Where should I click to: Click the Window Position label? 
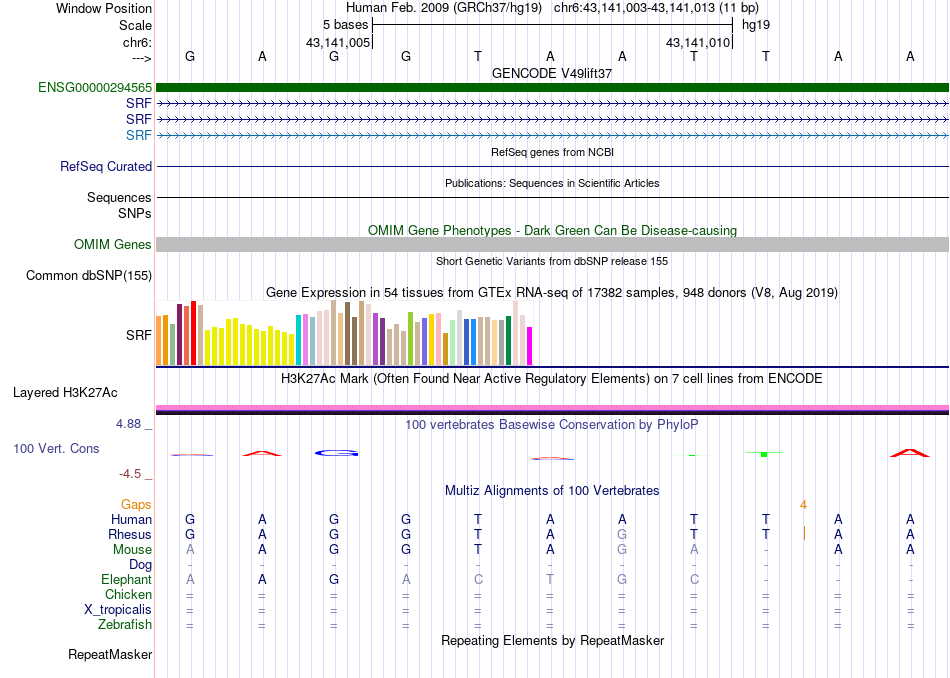(104, 8)
